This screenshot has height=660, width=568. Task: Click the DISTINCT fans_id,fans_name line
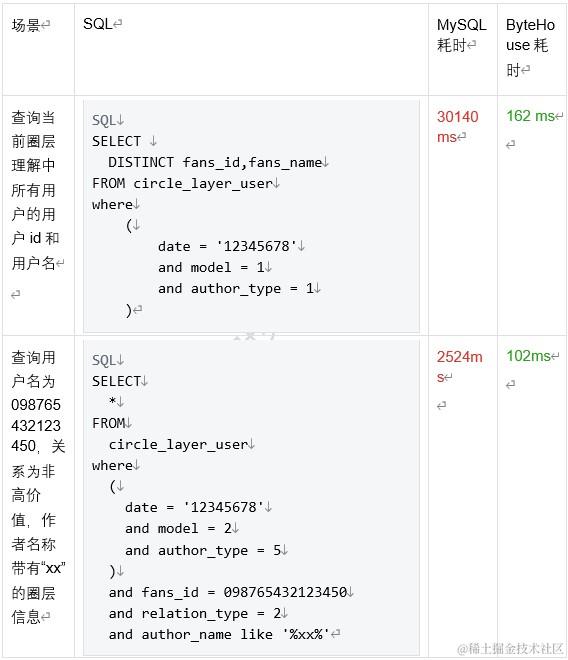pyautogui.click(x=215, y=162)
